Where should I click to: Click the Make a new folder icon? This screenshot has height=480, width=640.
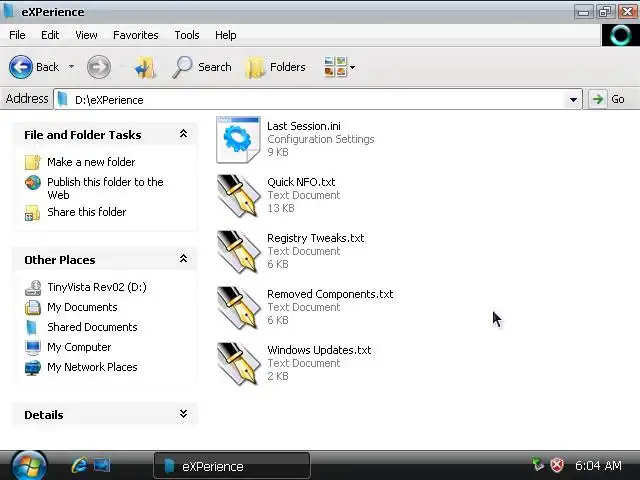pos(33,162)
